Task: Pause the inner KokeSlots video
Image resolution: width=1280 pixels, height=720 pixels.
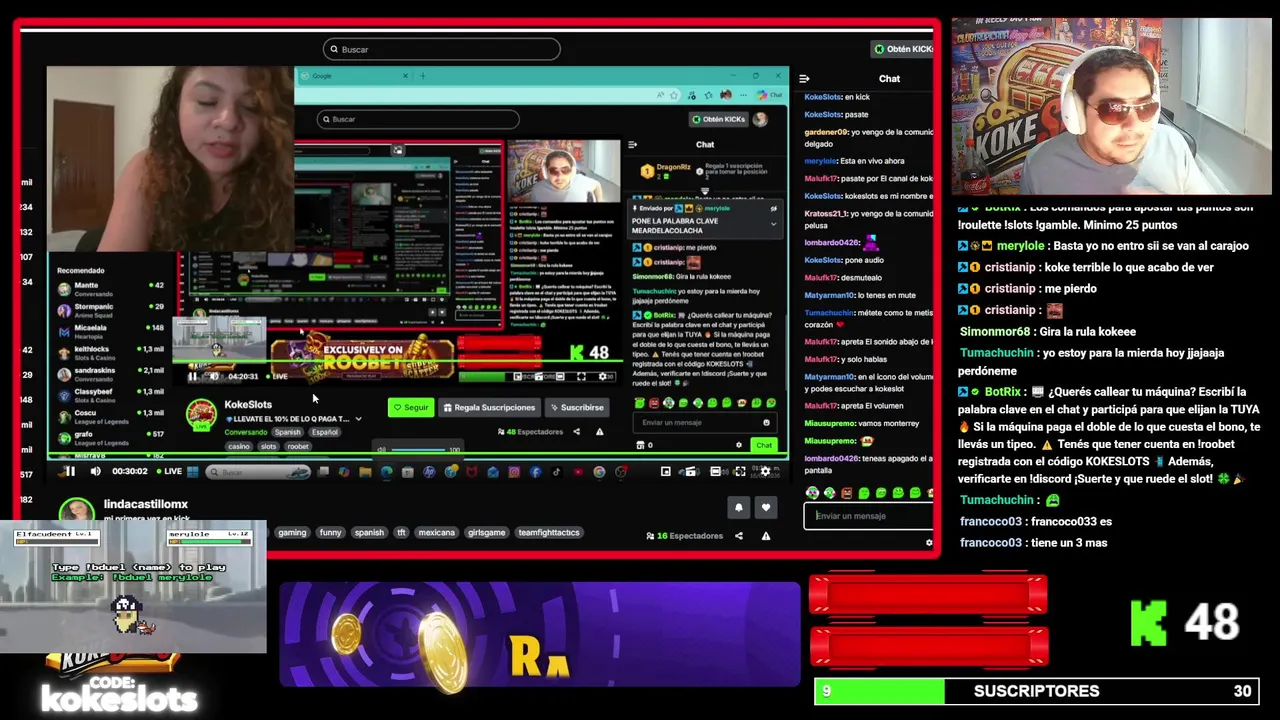Action: tap(192, 376)
